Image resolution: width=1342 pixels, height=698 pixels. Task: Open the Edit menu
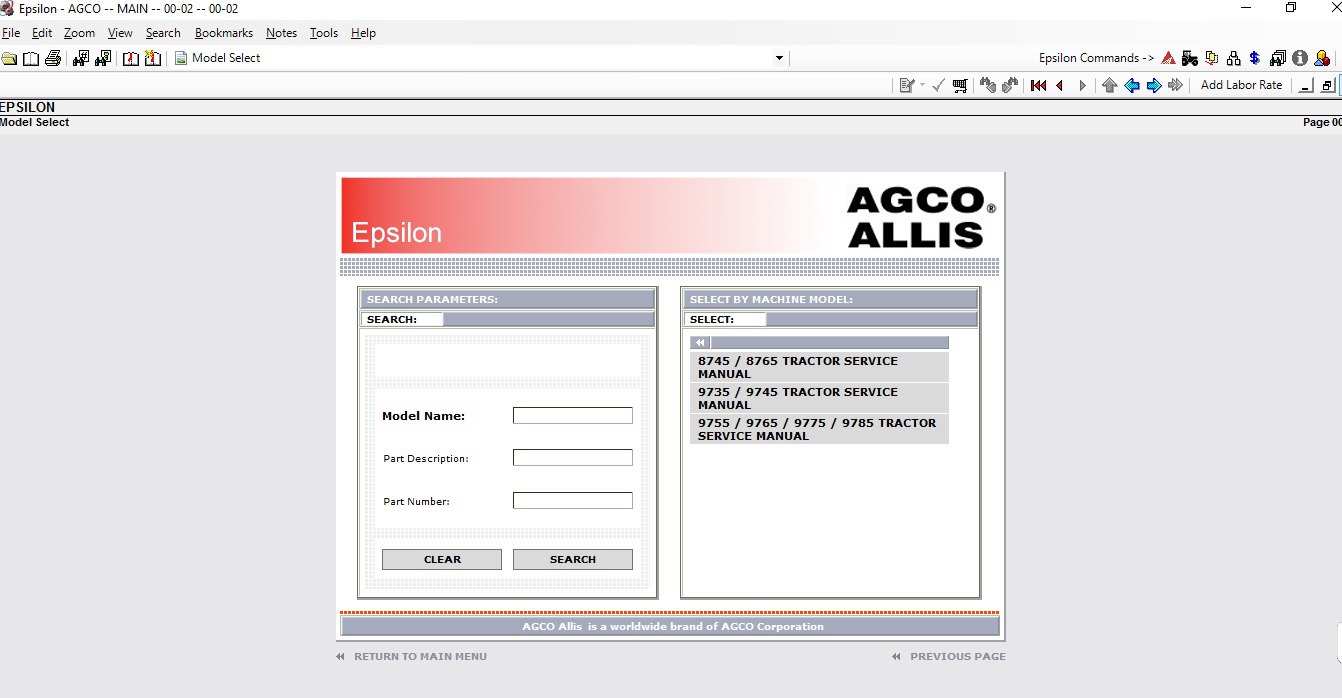[42, 33]
